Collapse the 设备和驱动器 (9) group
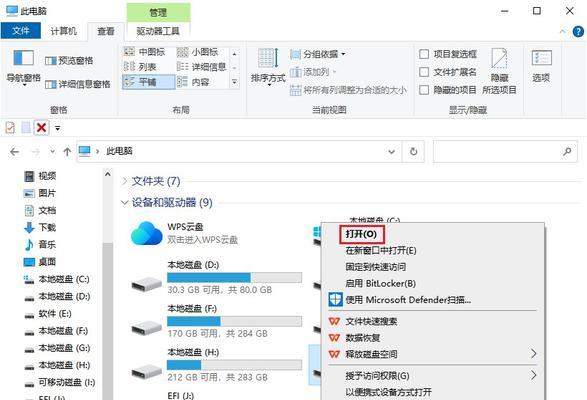 125,203
